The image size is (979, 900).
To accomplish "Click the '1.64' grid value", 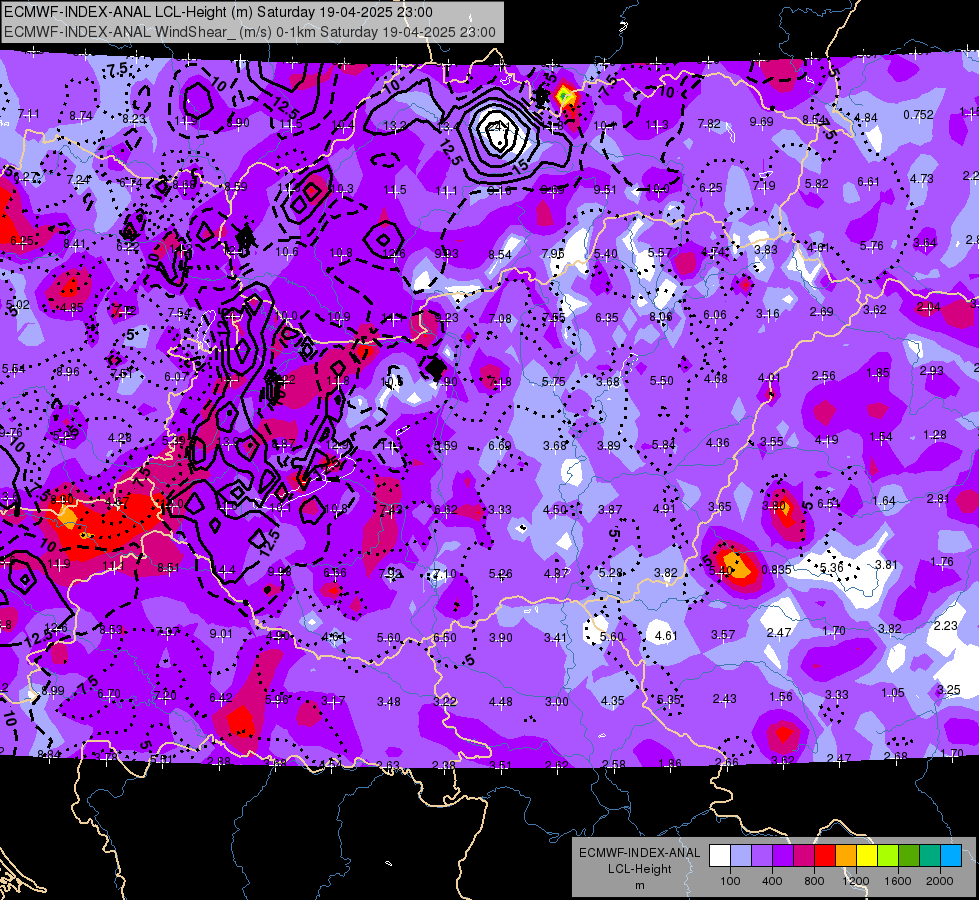I will [x=884, y=501].
